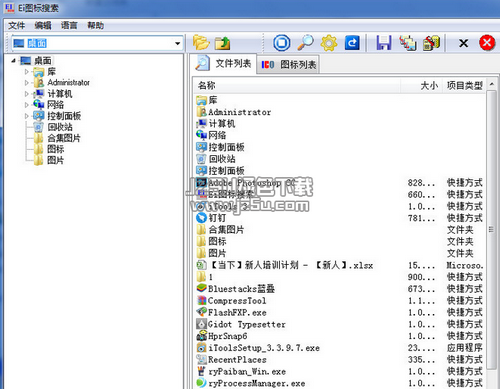
Task: Open the 语言 menu
Action: coord(69,25)
